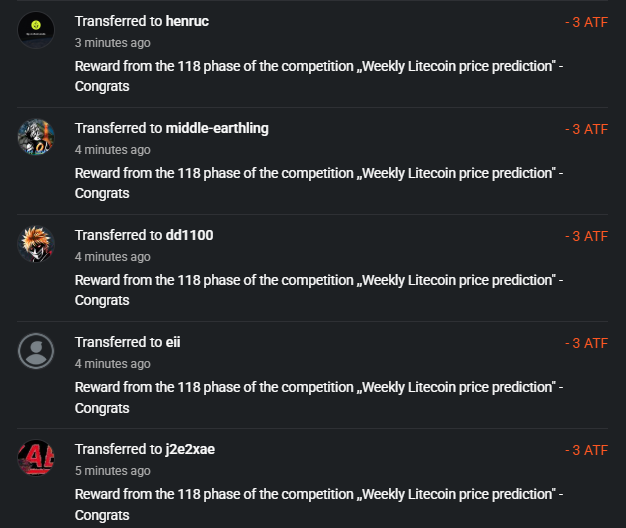Select the -3 ATF amount for dd1100

586,236
